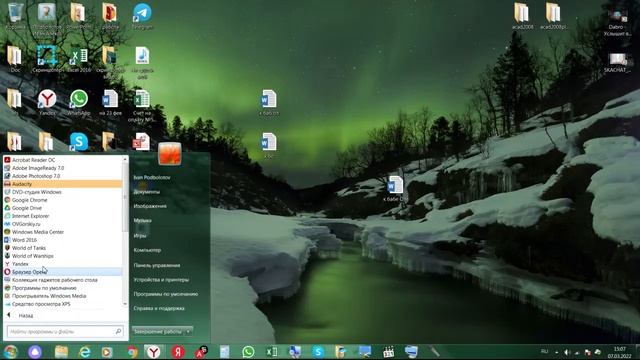Go back with the Назад button

20,316
